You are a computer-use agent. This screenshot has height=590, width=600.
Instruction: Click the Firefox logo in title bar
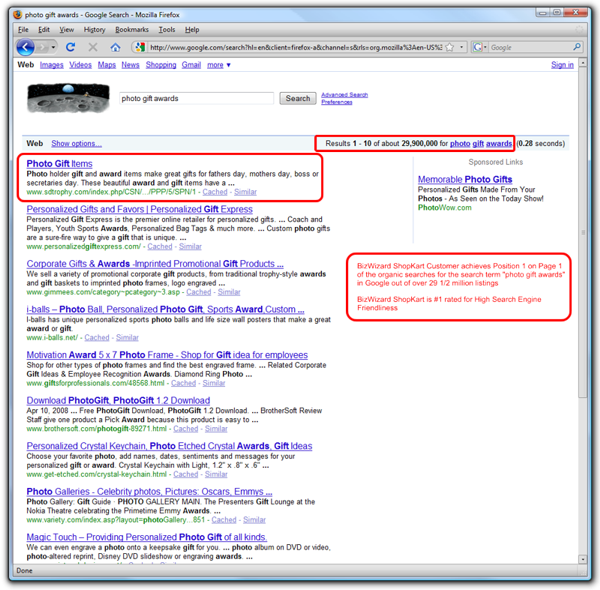pyautogui.click(x=18, y=15)
